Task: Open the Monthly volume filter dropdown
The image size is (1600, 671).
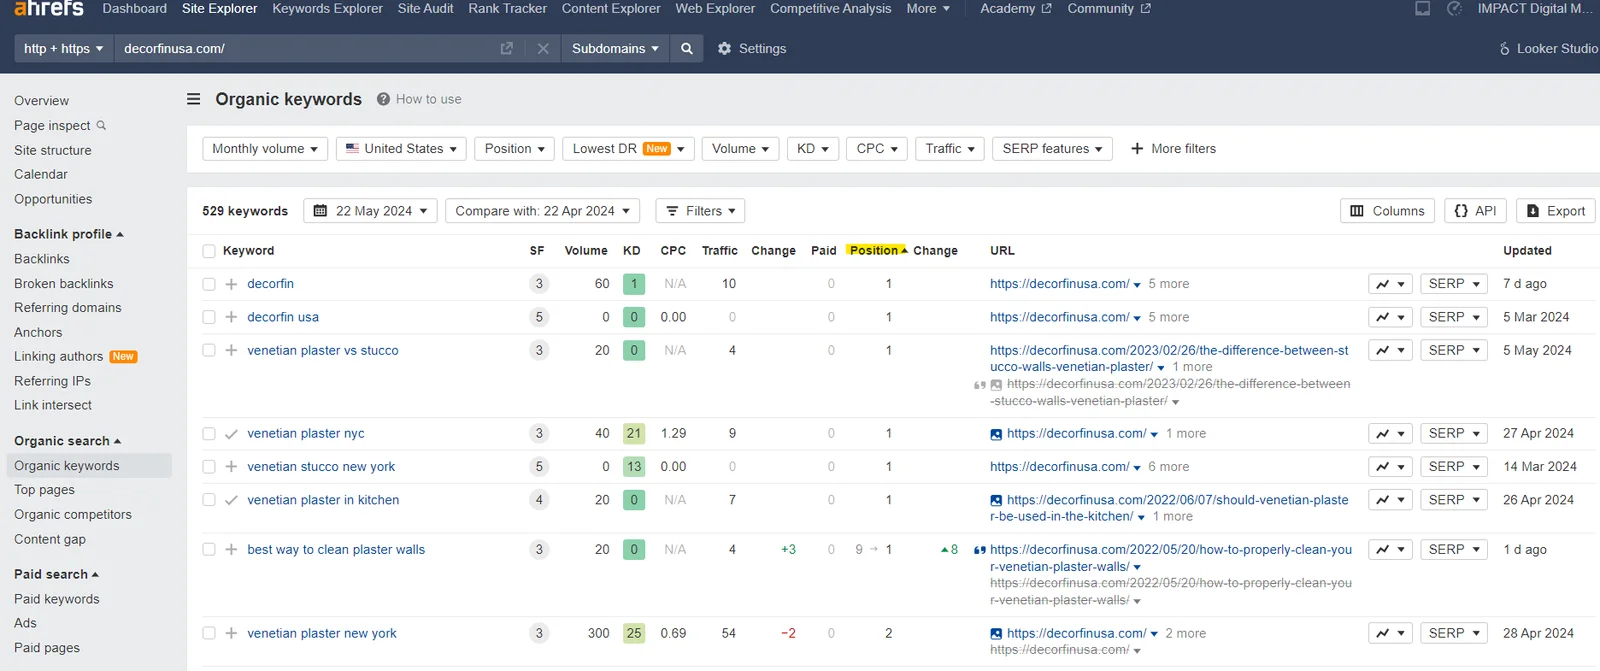Action: pos(265,149)
